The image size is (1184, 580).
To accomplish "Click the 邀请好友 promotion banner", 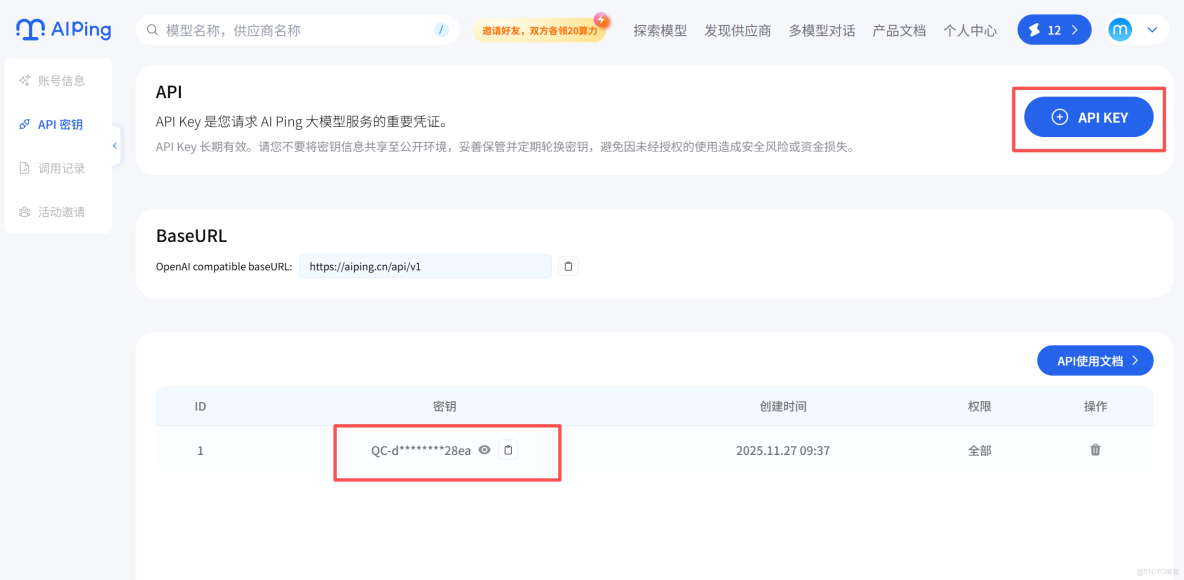I will tap(541, 29).
